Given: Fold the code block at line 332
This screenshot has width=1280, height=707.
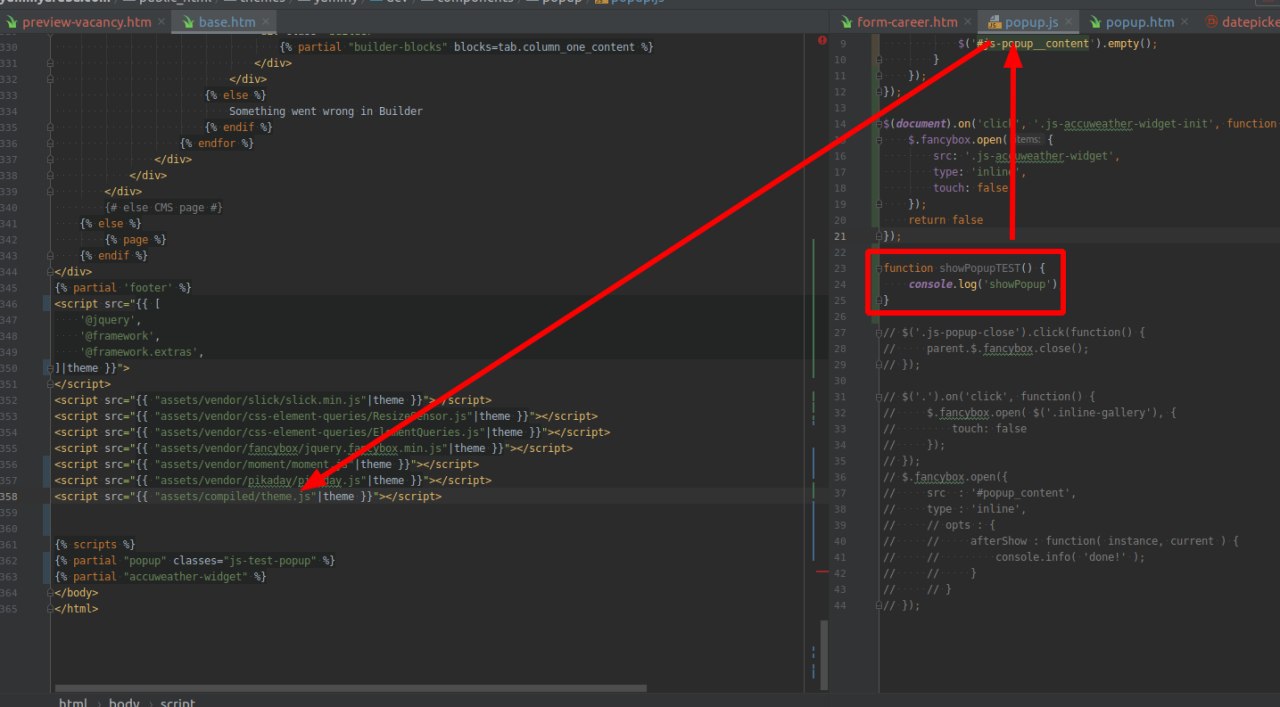Looking at the screenshot, I should click(x=50, y=79).
